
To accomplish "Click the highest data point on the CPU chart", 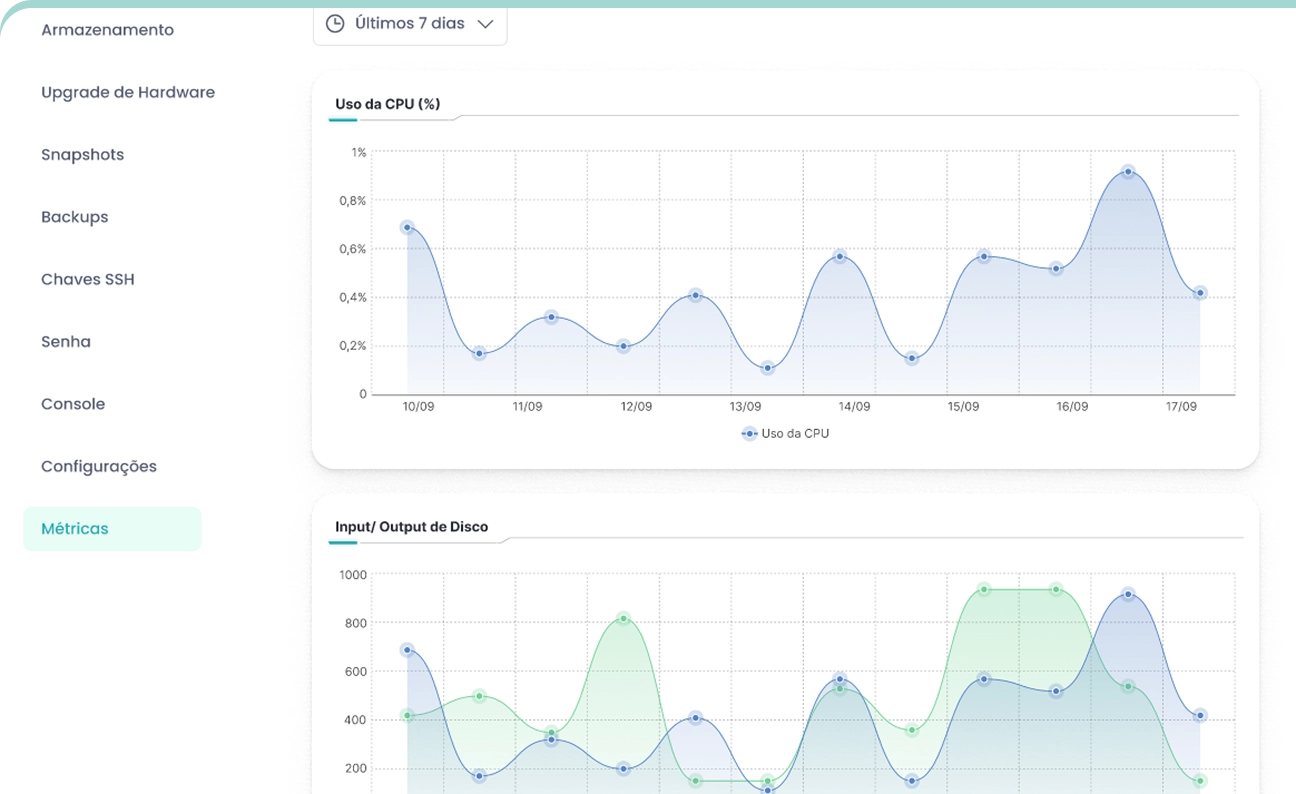I will pos(1128,172).
